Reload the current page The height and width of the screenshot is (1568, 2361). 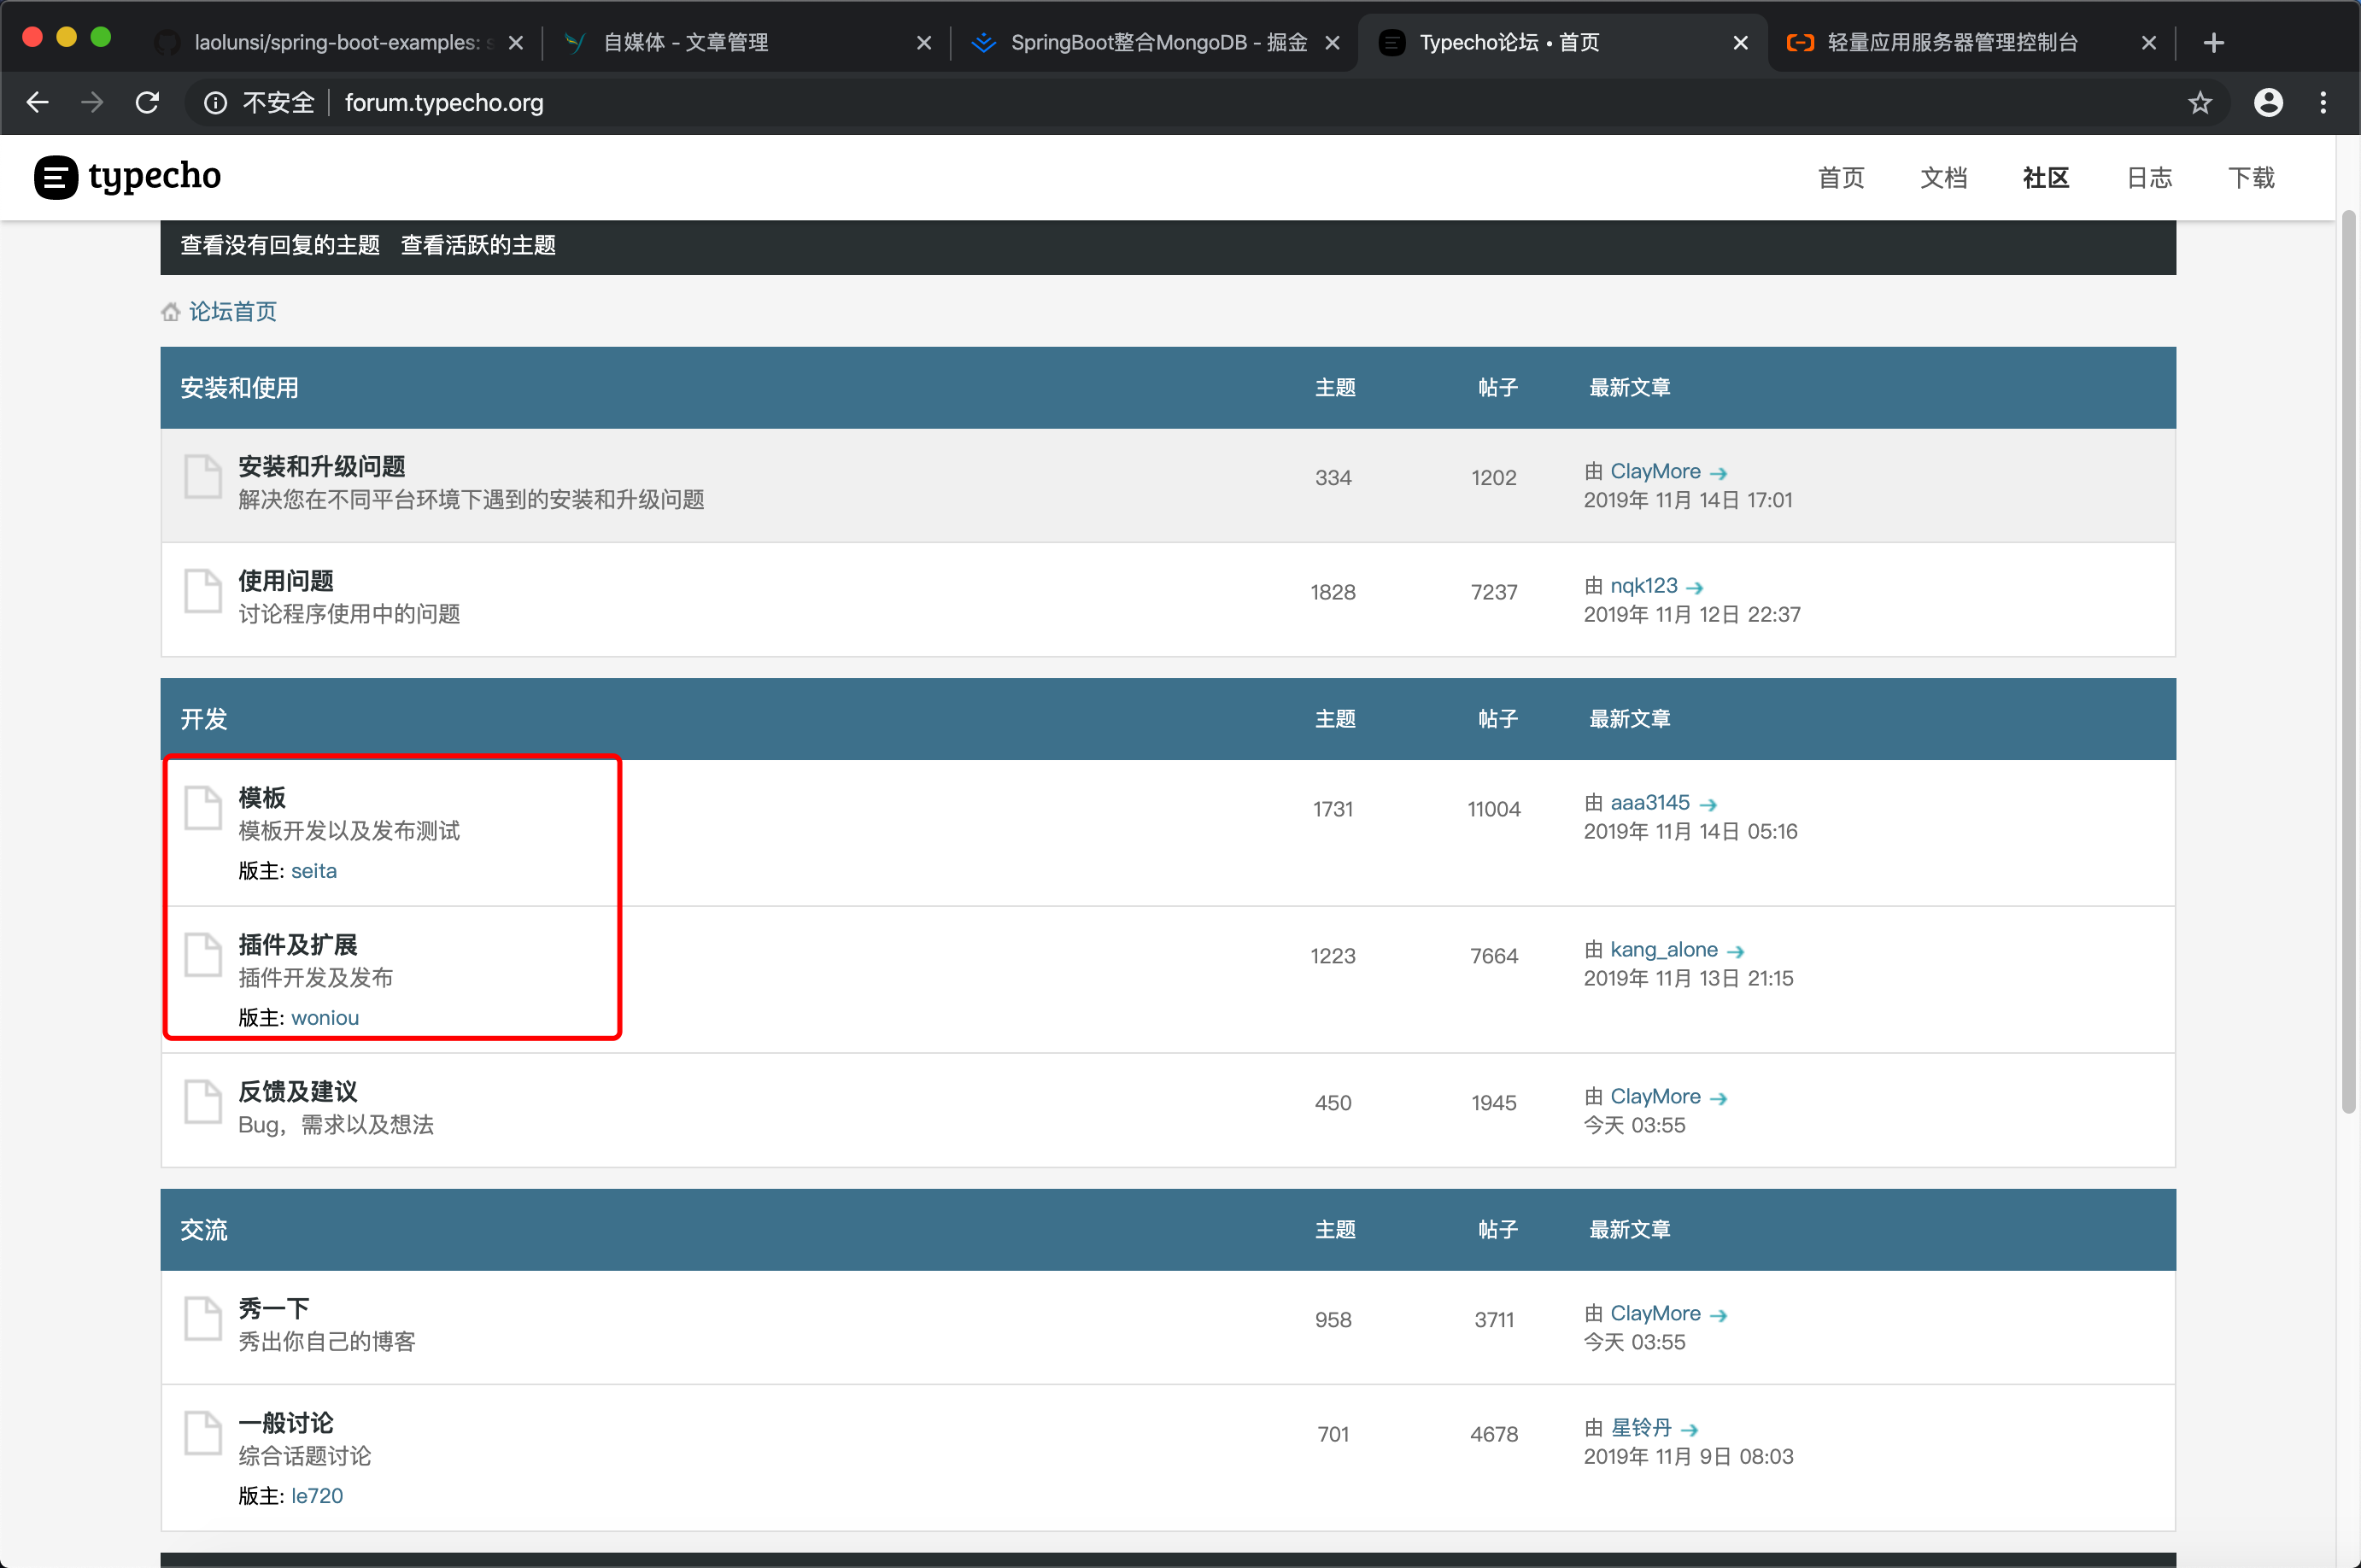pos(147,102)
